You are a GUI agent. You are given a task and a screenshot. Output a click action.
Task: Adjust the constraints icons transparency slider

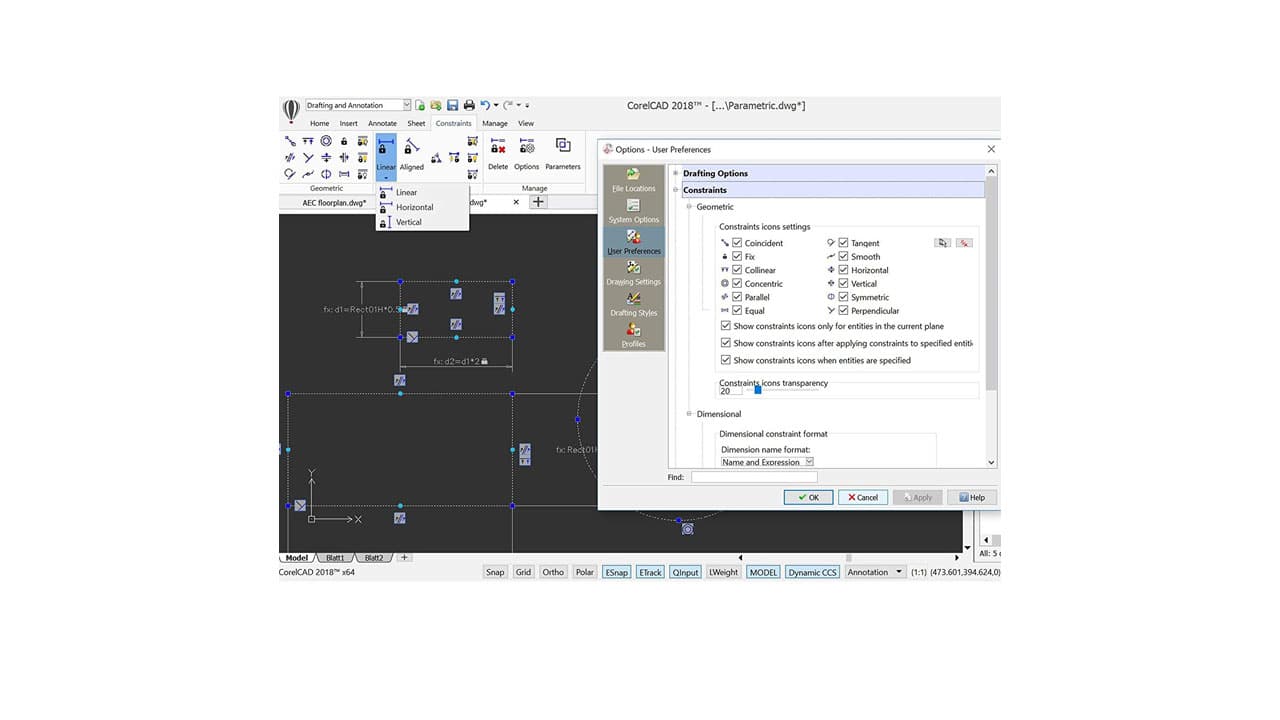point(757,390)
